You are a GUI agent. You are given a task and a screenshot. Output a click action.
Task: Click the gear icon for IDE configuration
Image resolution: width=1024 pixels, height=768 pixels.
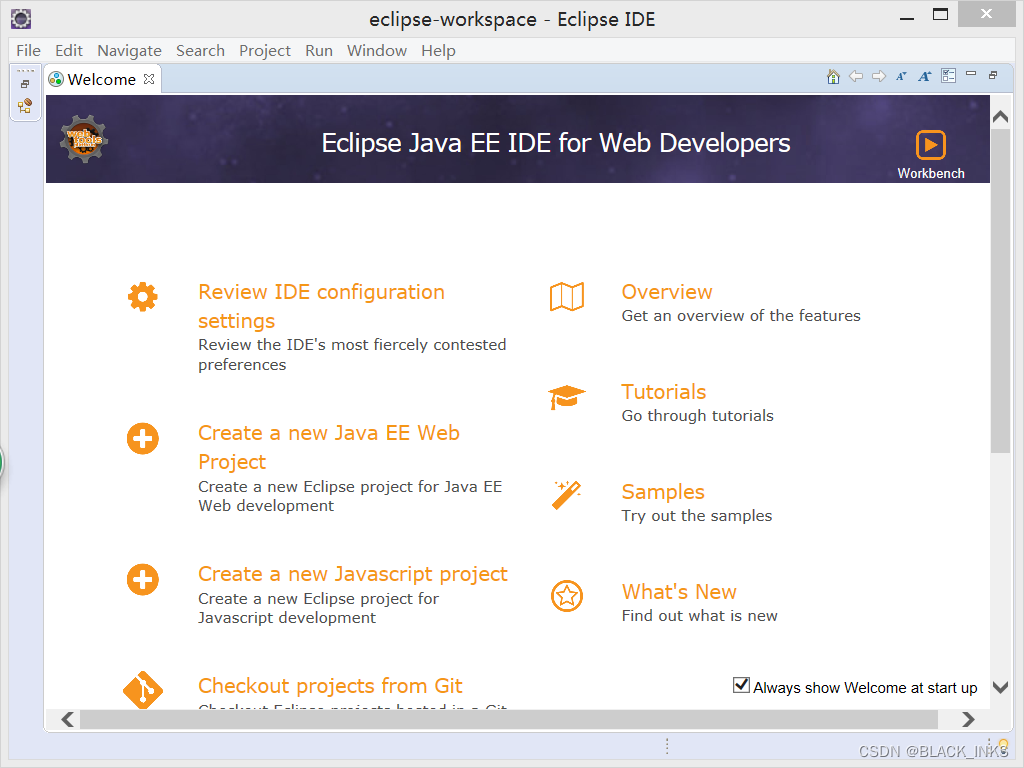click(x=142, y=297)
